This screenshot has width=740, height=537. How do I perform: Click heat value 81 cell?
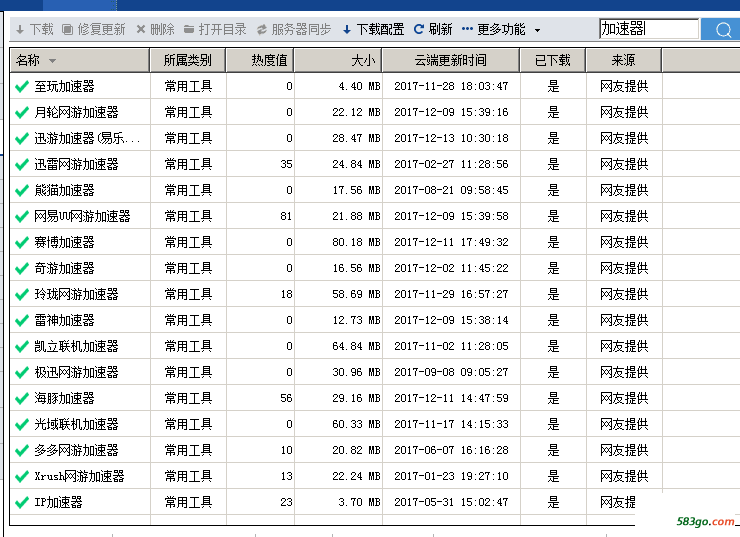(x=286, y=216)
